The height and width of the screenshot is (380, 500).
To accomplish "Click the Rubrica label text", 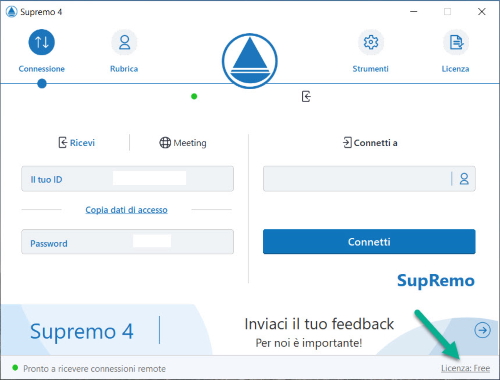I will 124,69.
